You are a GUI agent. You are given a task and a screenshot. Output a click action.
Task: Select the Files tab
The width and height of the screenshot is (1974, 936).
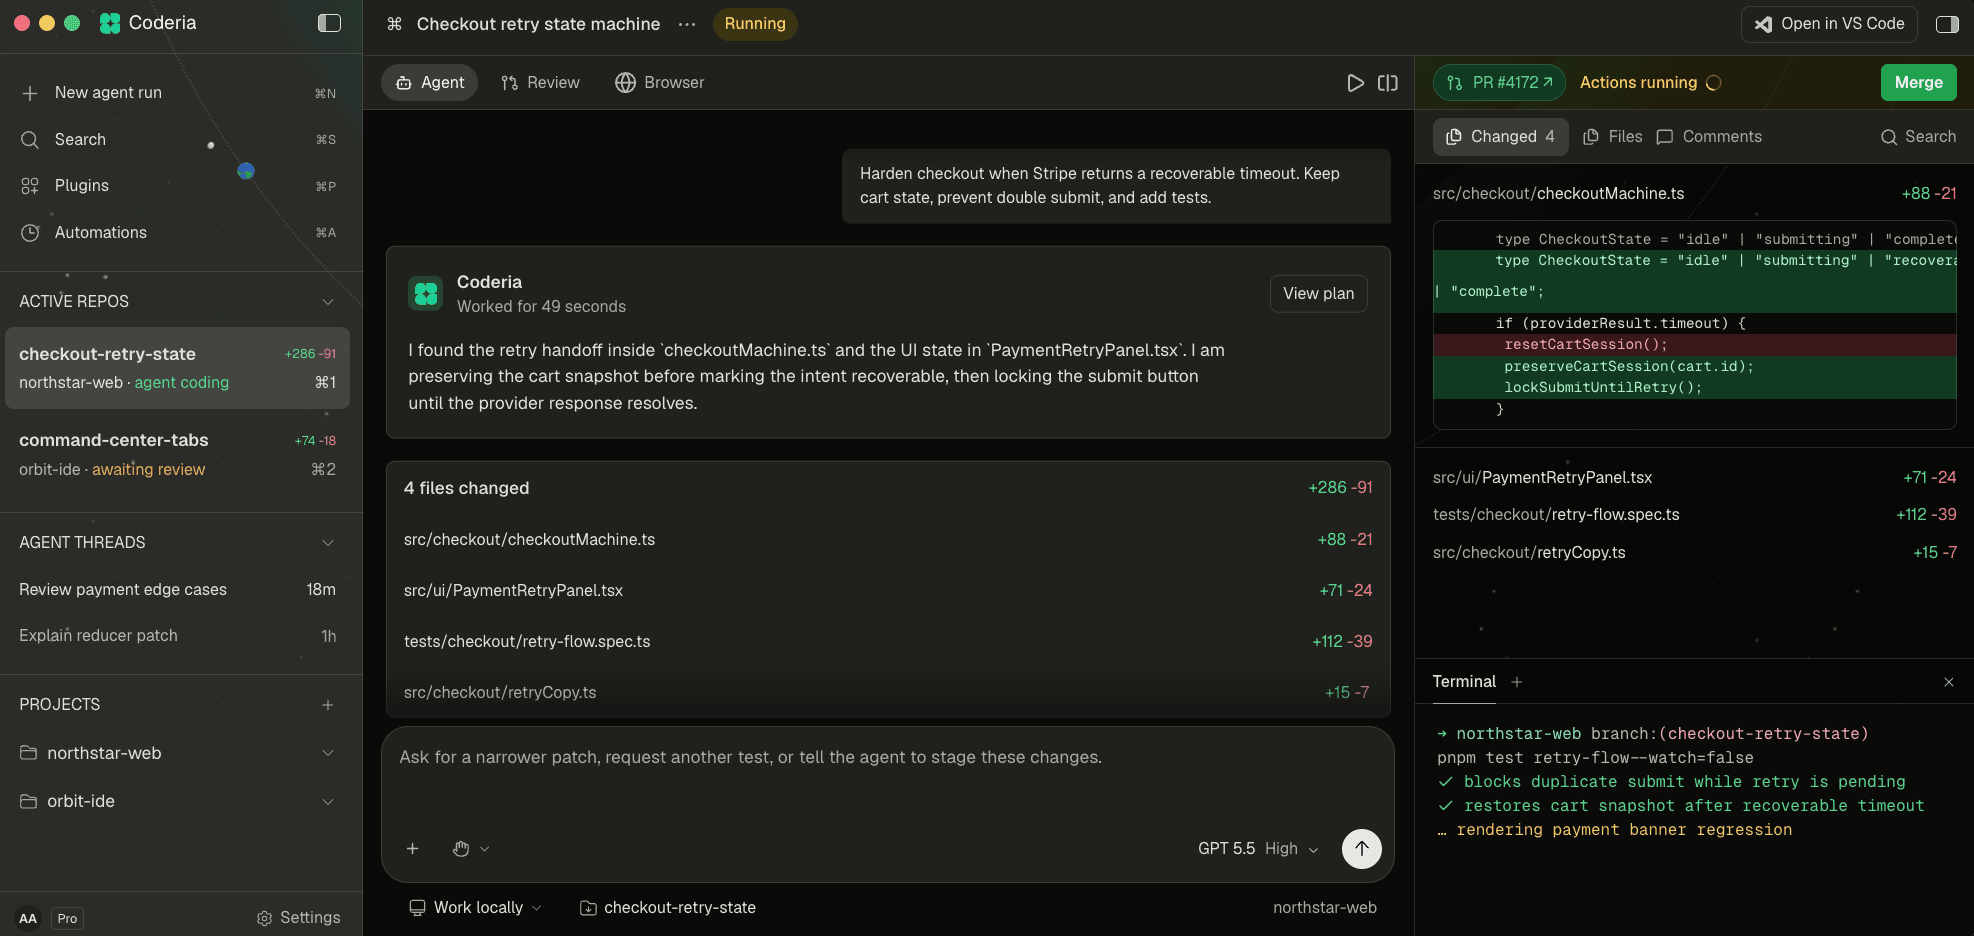(x=1612, y=137)
